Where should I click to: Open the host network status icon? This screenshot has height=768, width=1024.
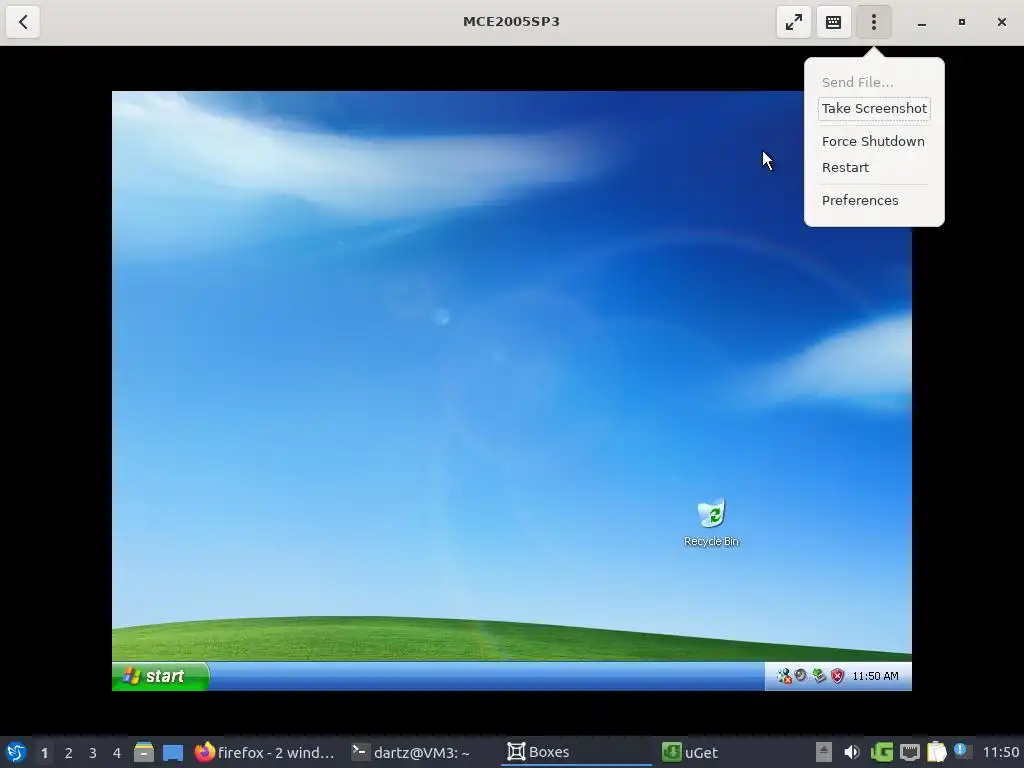coord(910,752)
